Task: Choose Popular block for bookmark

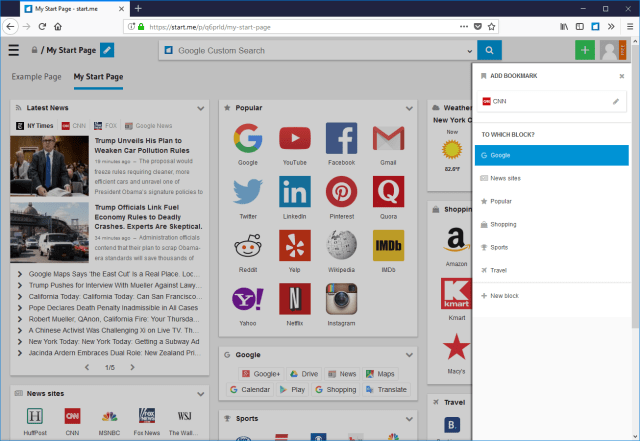Action: [551, 201]
